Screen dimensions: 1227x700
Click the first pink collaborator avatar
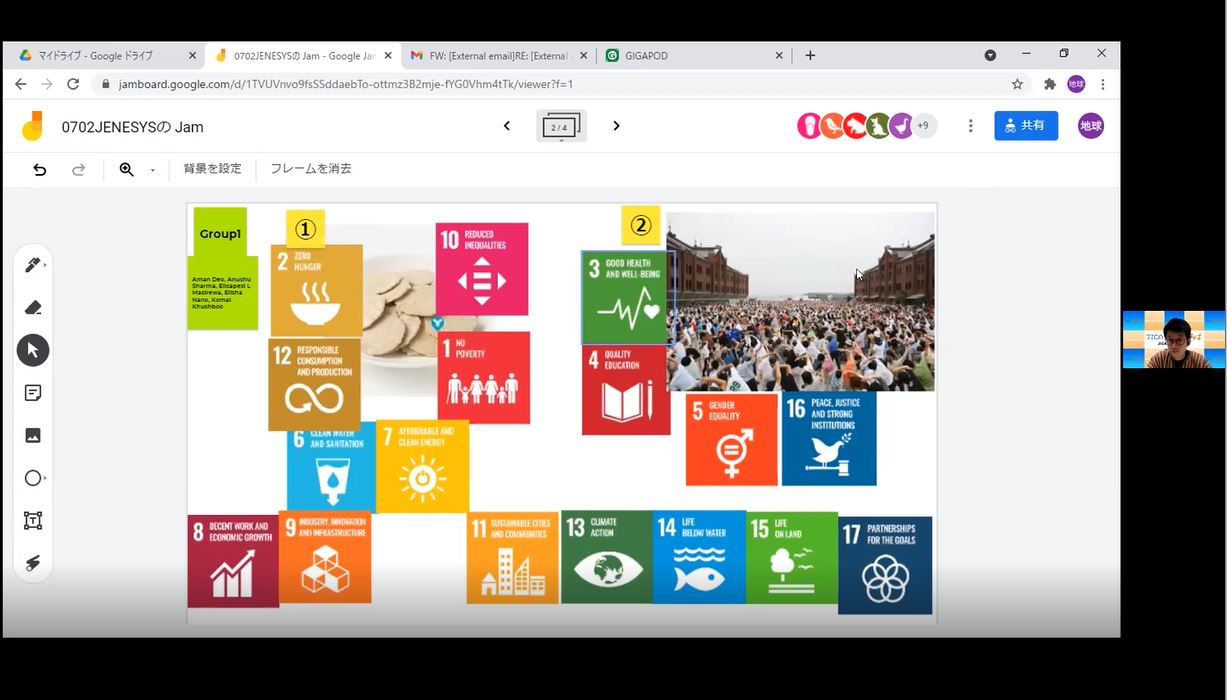click(x=809, y=126)
